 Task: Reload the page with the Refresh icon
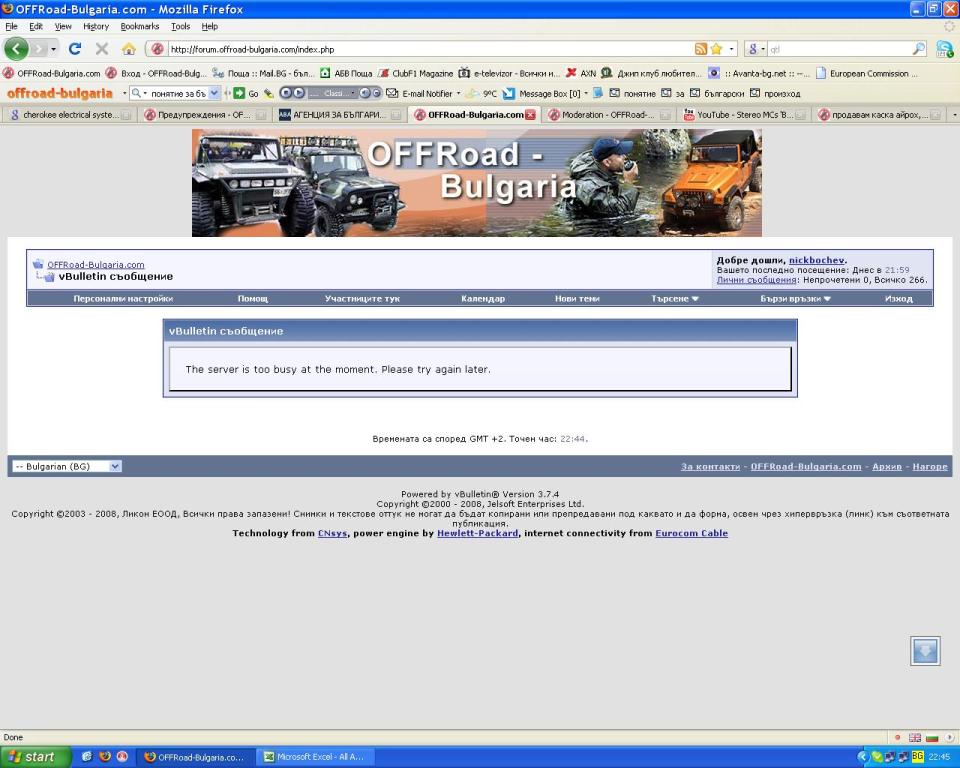(x=75, y=49)
